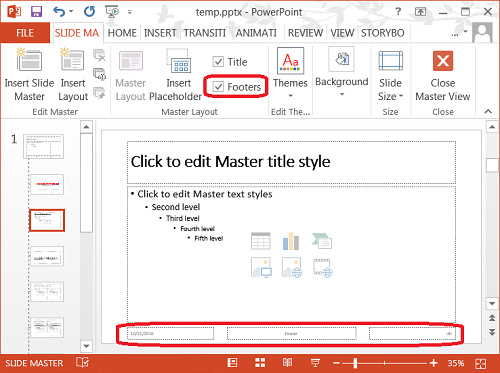The width and height of the screenshot is (500, 373).
Task: Click the 'Second level' bullet text
Action: 176,207
